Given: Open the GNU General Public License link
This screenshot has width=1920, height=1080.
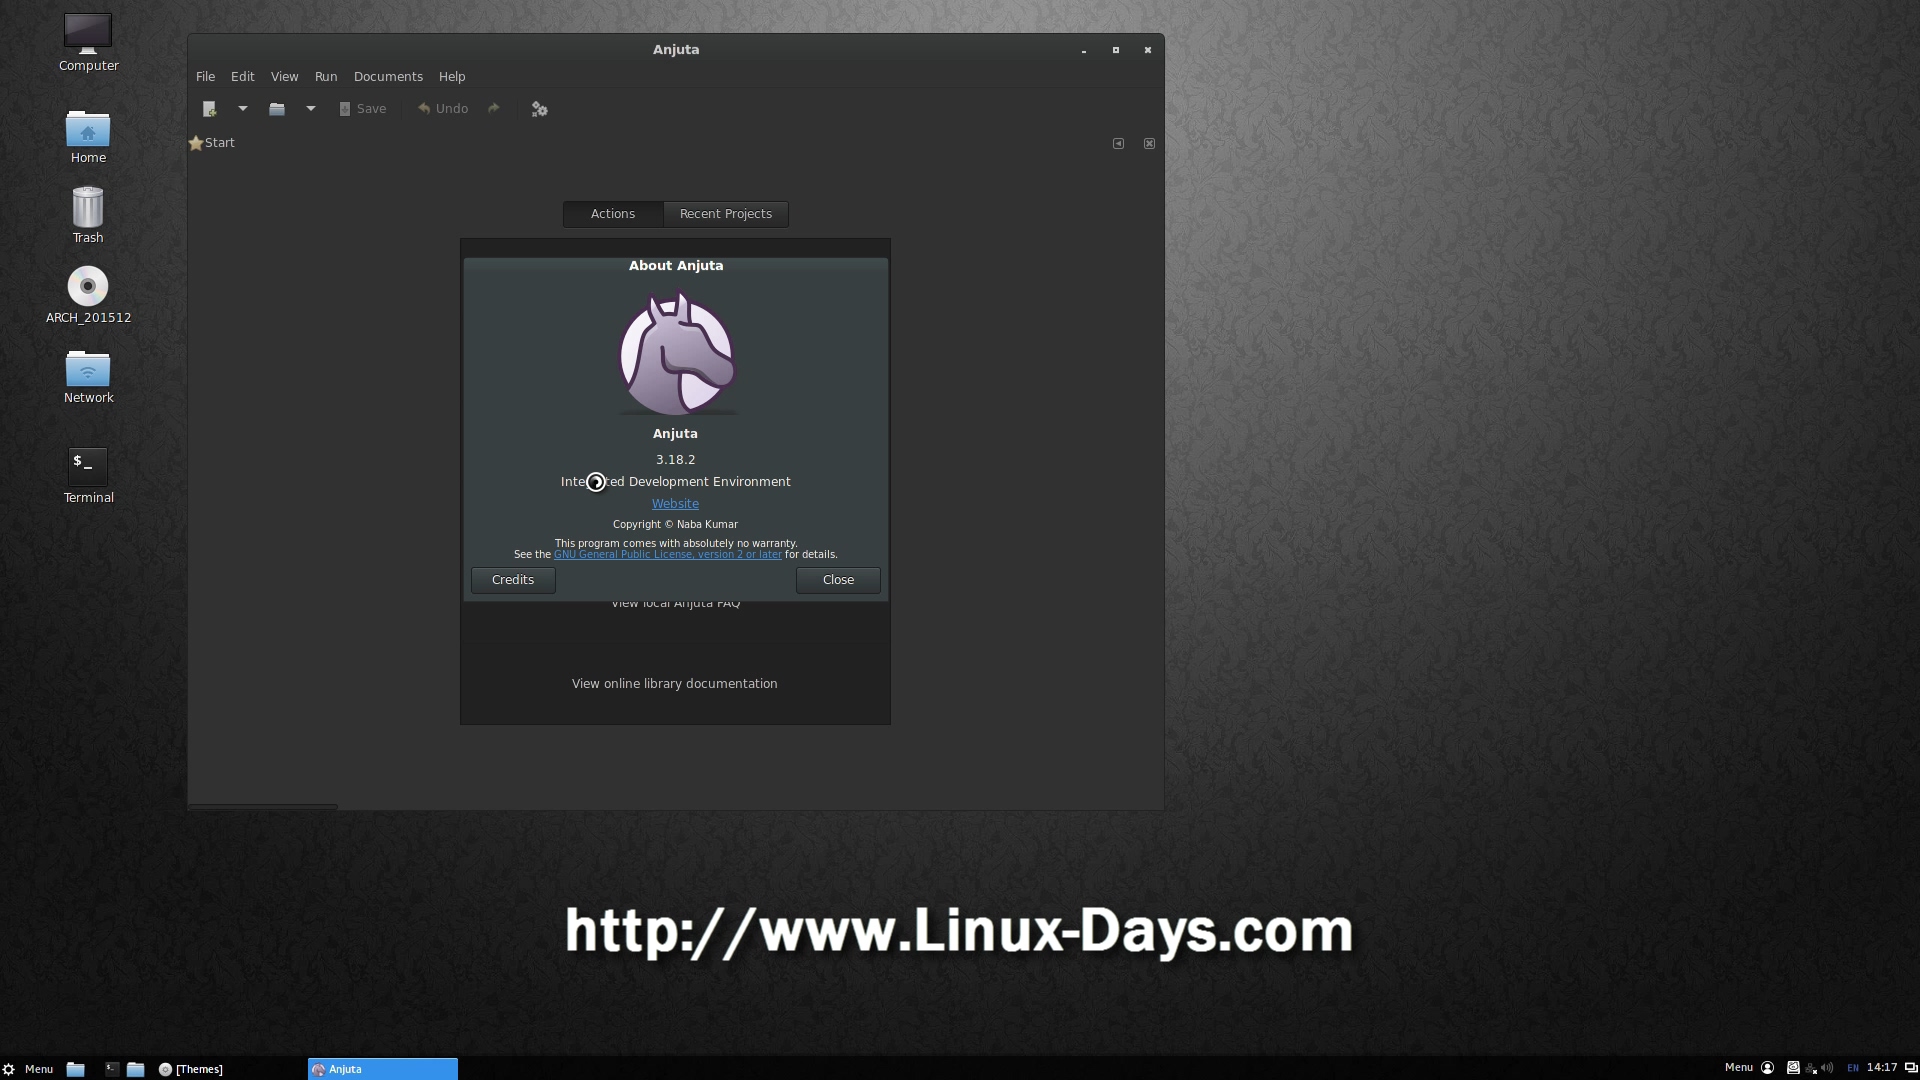Looking at the screenshot, I should coord(668,555).
